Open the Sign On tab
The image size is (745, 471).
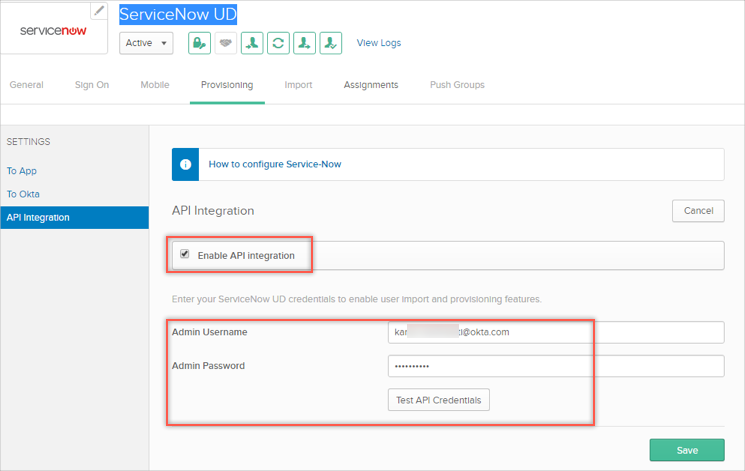(92, 85)
